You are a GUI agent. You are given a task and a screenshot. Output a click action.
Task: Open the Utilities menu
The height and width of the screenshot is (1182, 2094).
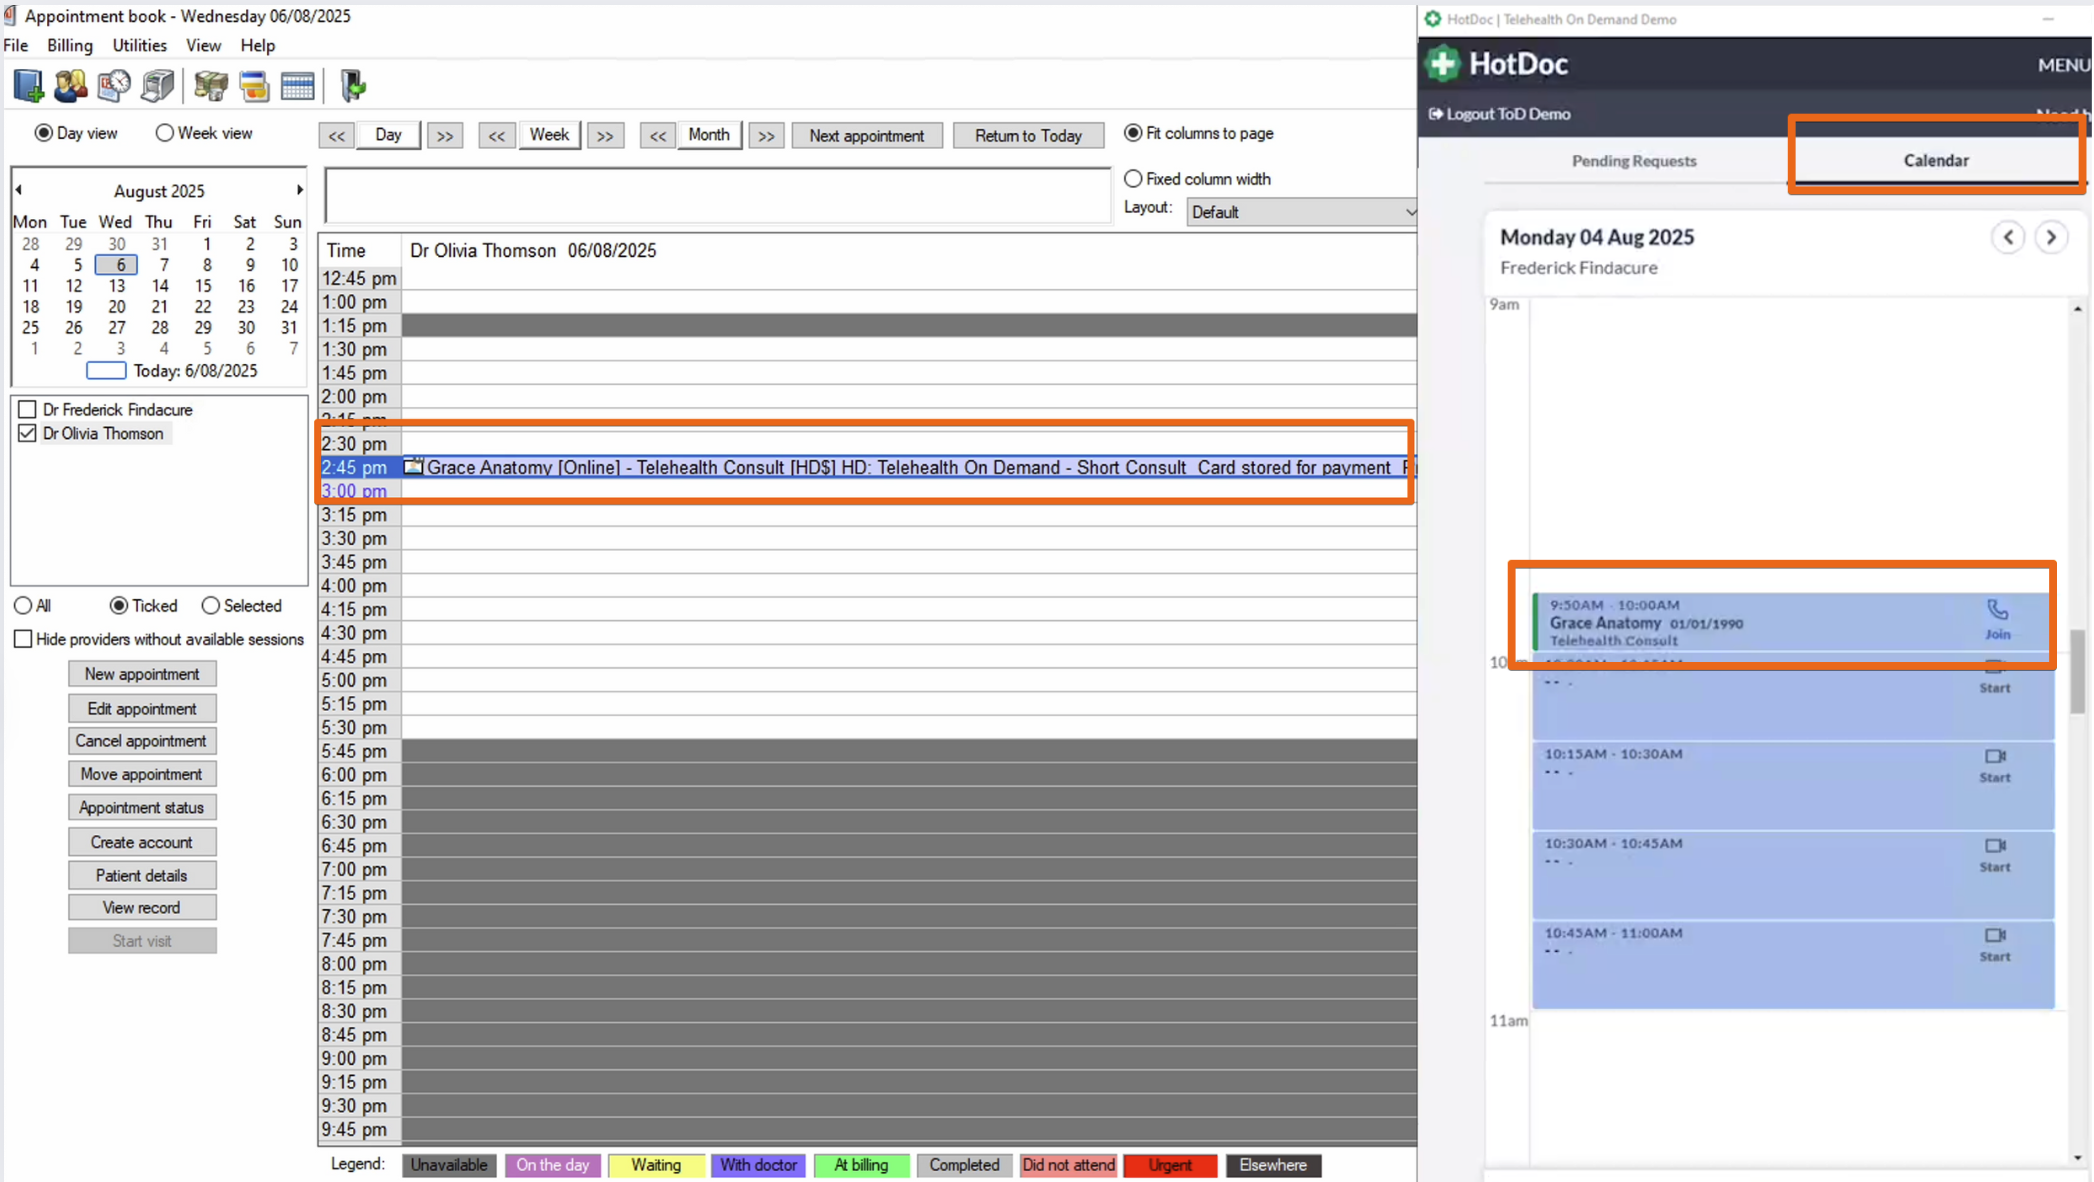139,45
